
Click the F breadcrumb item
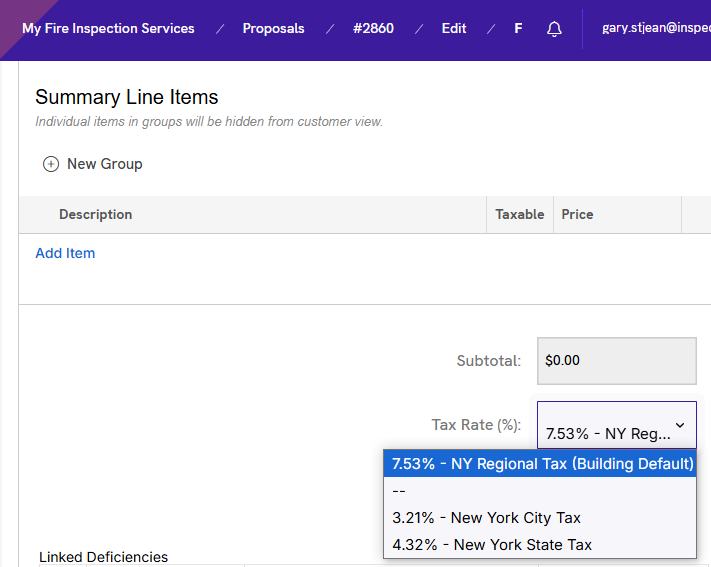(x=518, y=29)
